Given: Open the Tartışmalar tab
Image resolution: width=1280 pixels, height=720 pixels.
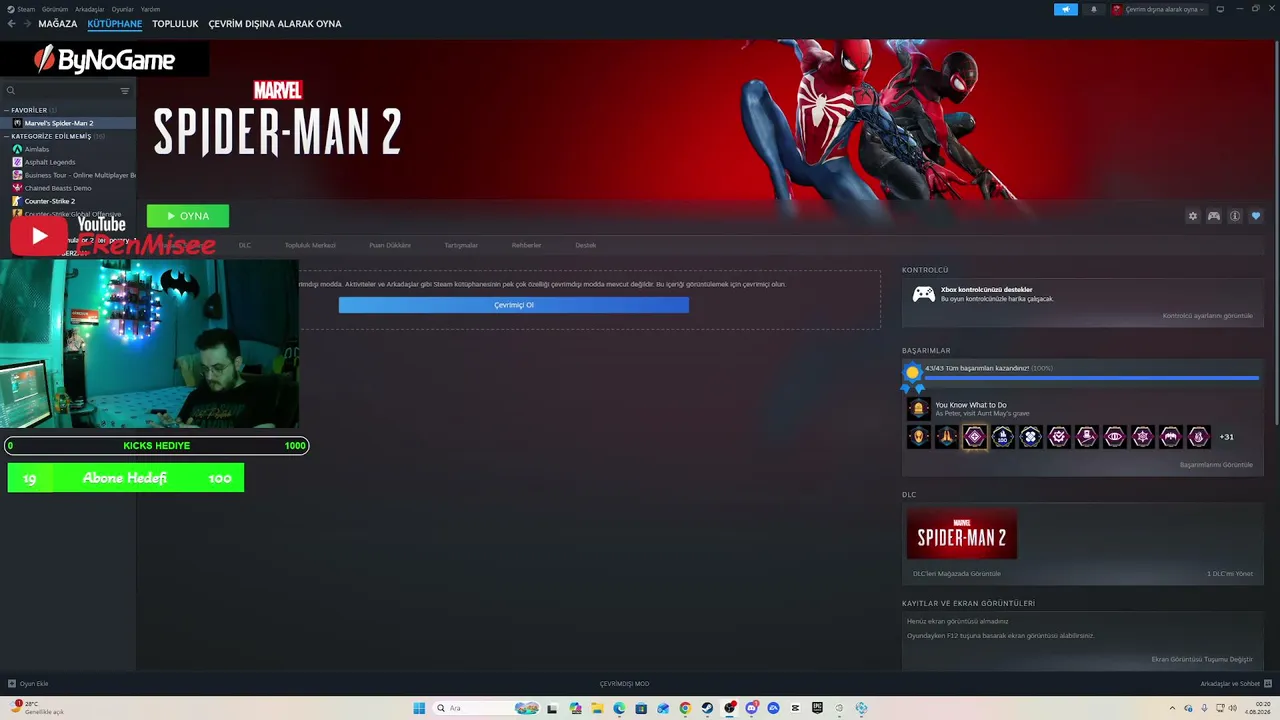Looking at the screenshot, I should [461, 245].
